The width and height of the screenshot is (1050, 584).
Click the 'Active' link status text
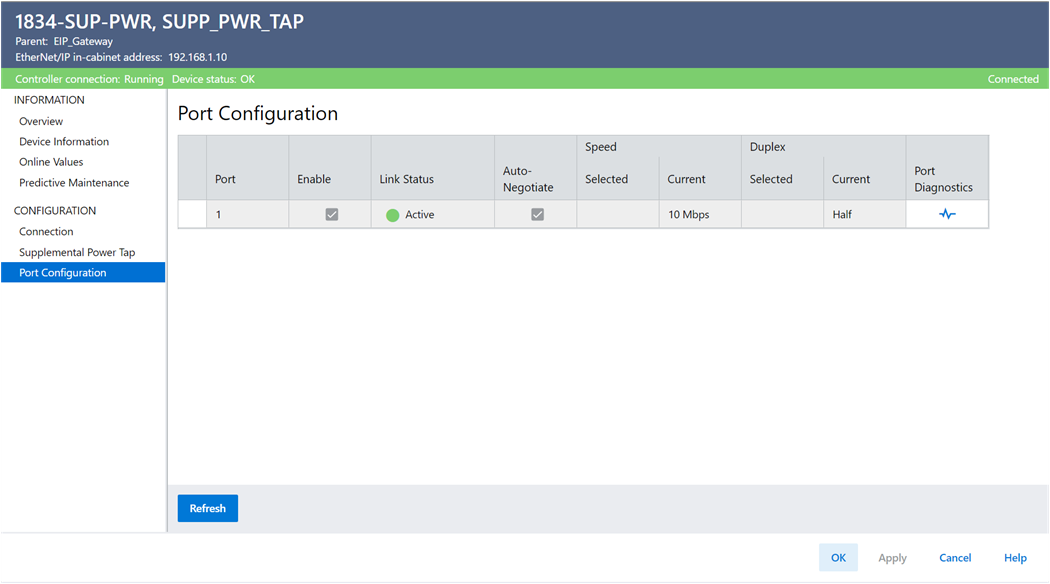[419, 215]
